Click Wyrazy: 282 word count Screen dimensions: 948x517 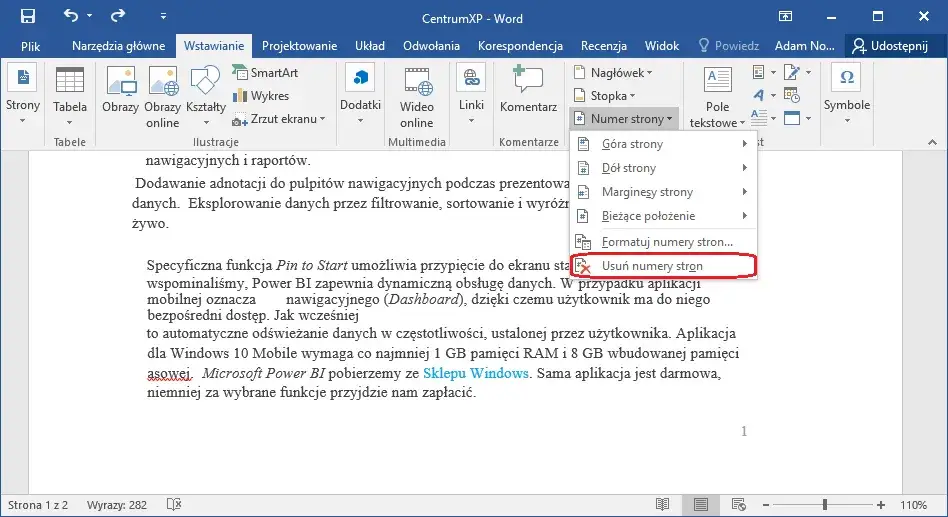point(117,505)
